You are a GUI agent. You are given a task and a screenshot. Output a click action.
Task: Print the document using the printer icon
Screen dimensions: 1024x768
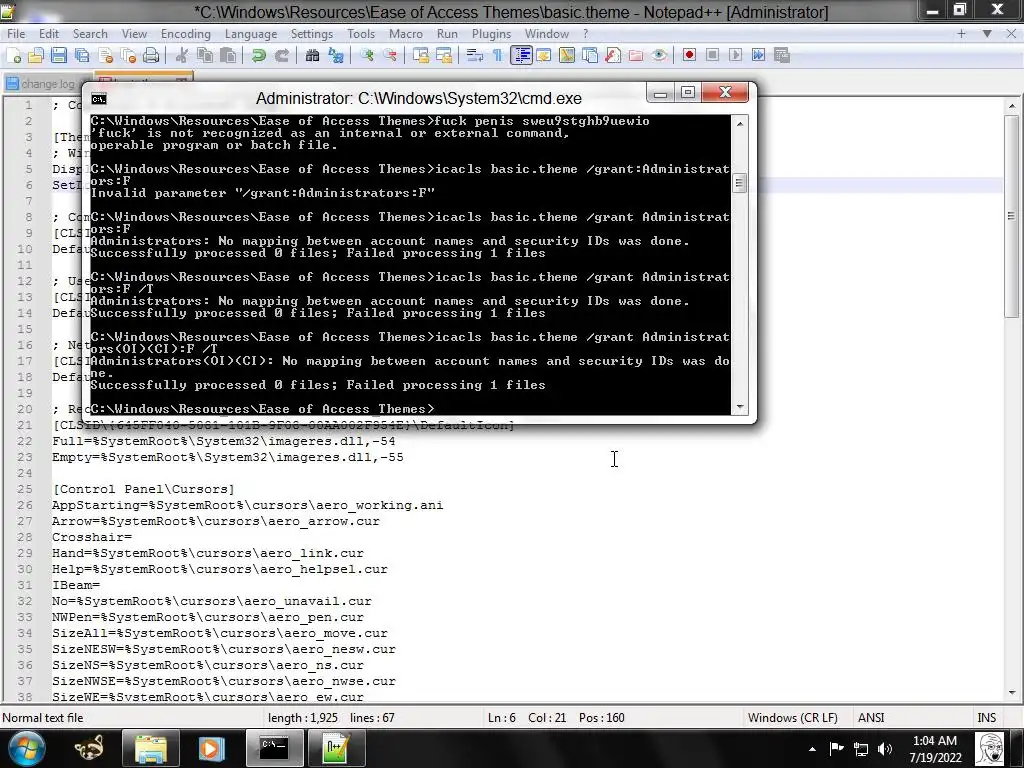(151, 56)
